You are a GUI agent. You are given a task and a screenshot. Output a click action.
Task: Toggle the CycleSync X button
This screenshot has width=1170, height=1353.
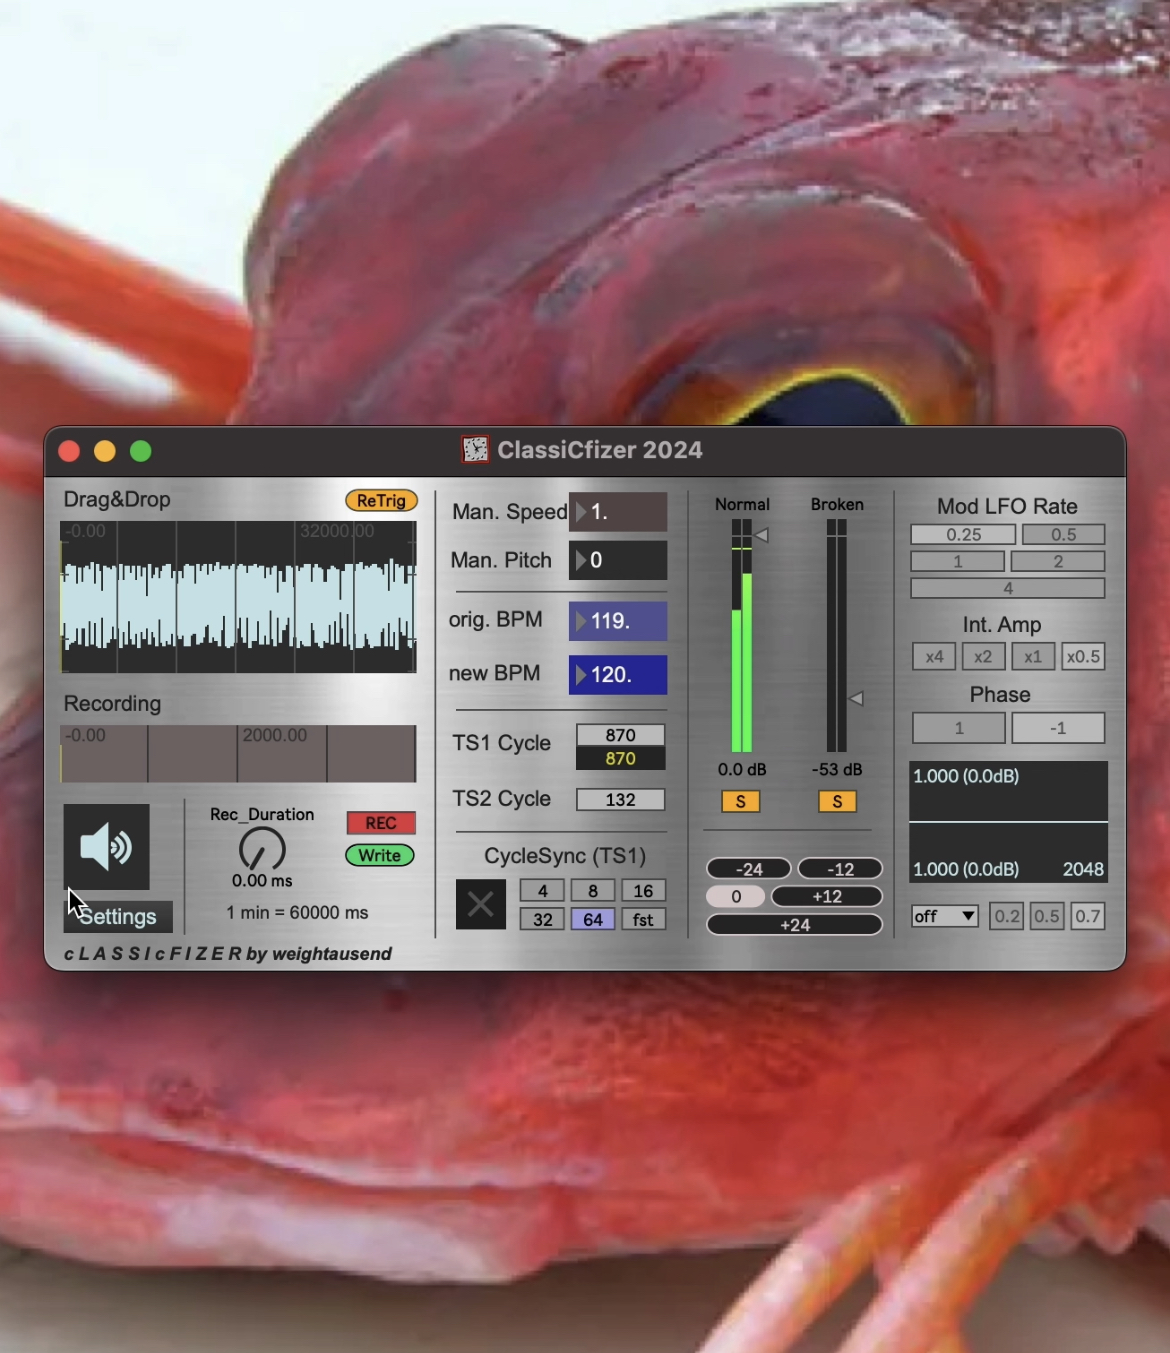pyautogui.click(x=480, y=904)
